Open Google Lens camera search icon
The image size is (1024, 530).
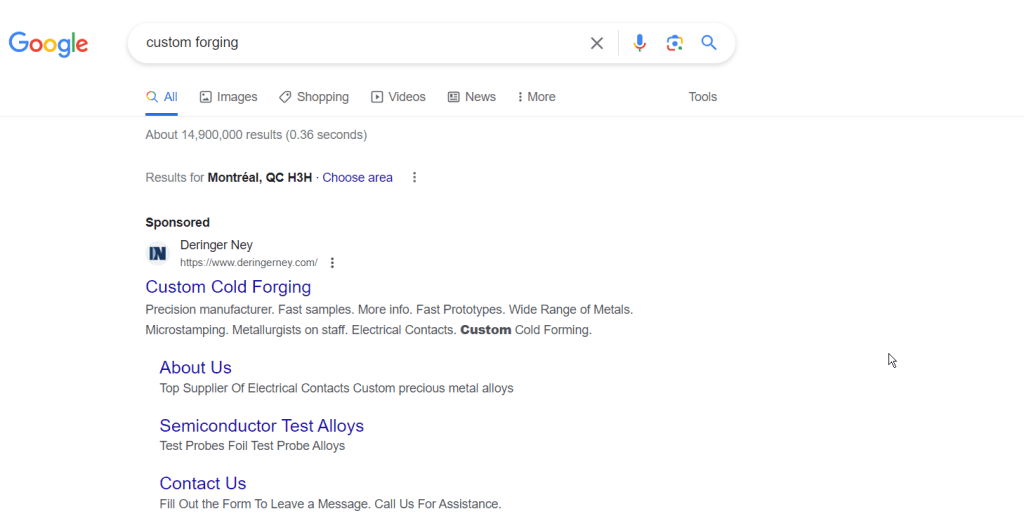click(x=675, y=43)
